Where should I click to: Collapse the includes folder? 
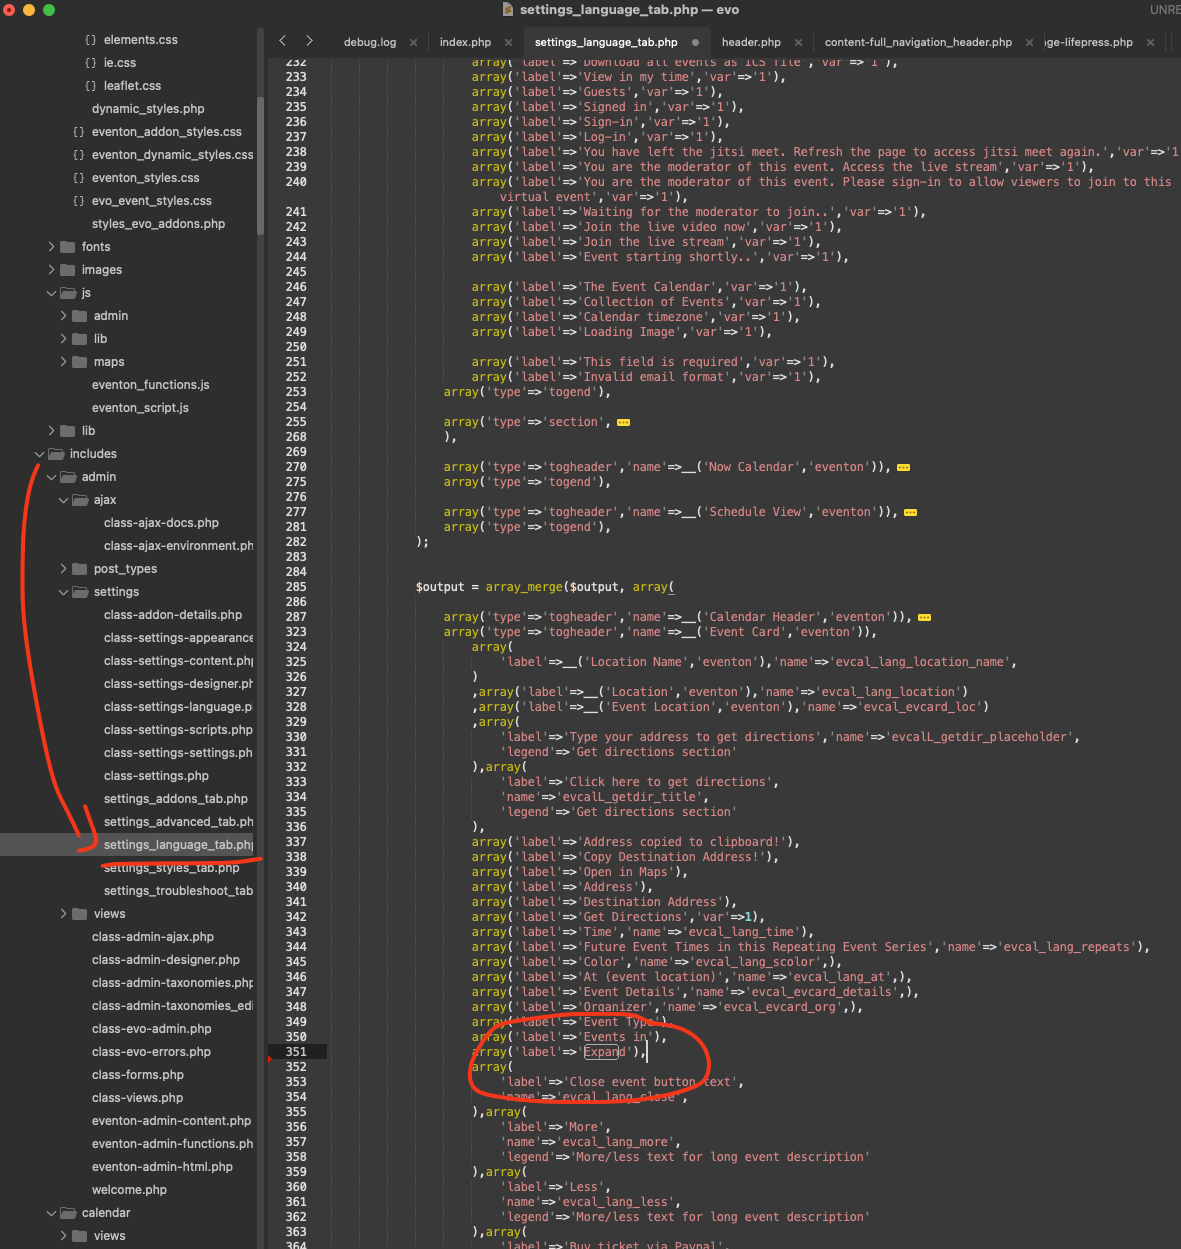40,454
